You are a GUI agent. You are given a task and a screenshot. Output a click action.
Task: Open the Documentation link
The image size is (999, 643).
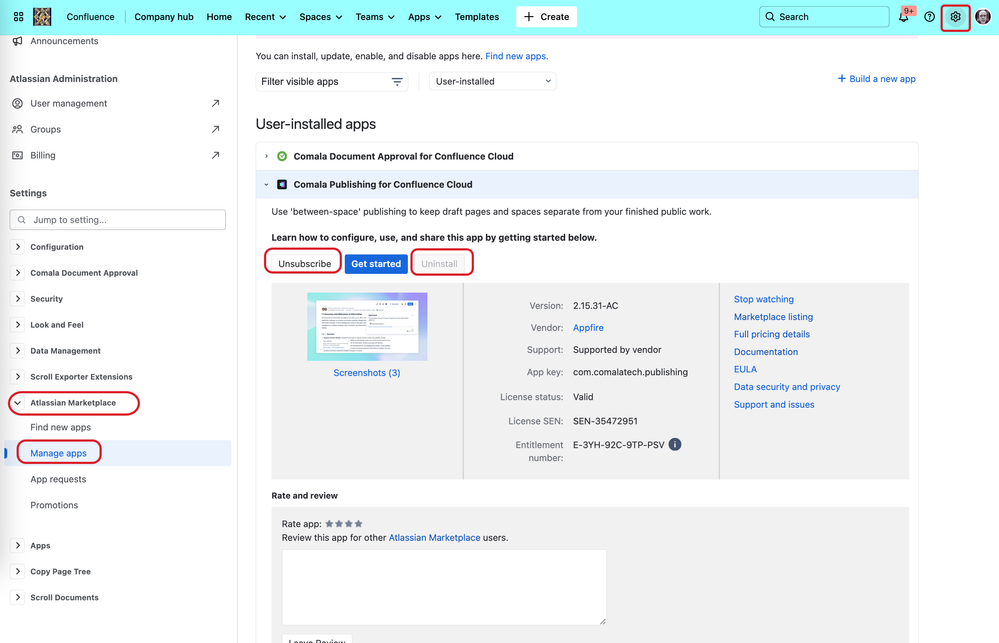pos(765,352)
